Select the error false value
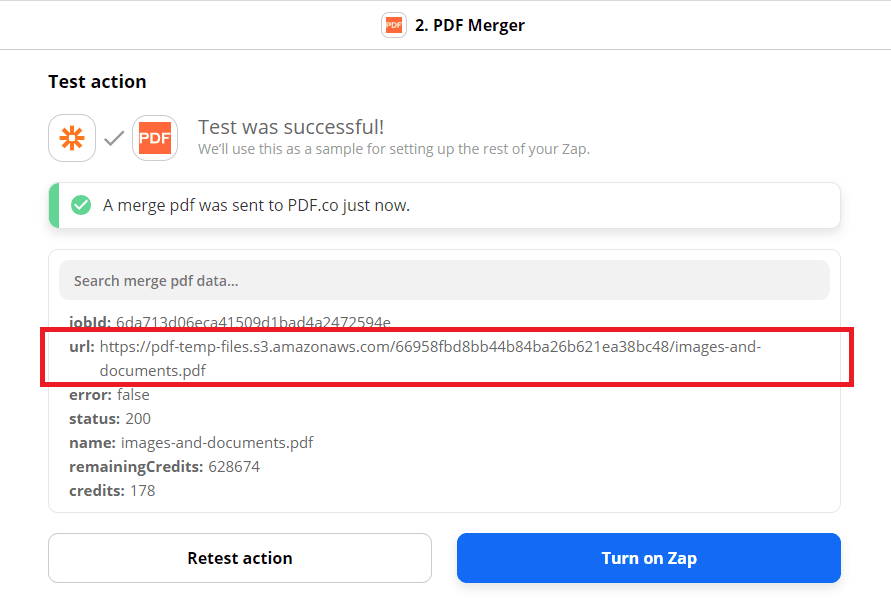This screenshot has height=601, width=891. [133, 394]
